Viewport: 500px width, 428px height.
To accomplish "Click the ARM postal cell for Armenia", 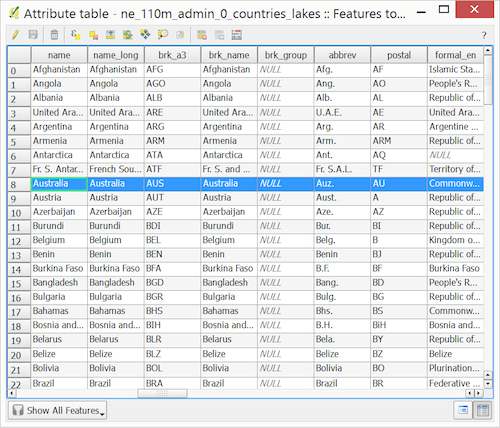I will 399,141.
